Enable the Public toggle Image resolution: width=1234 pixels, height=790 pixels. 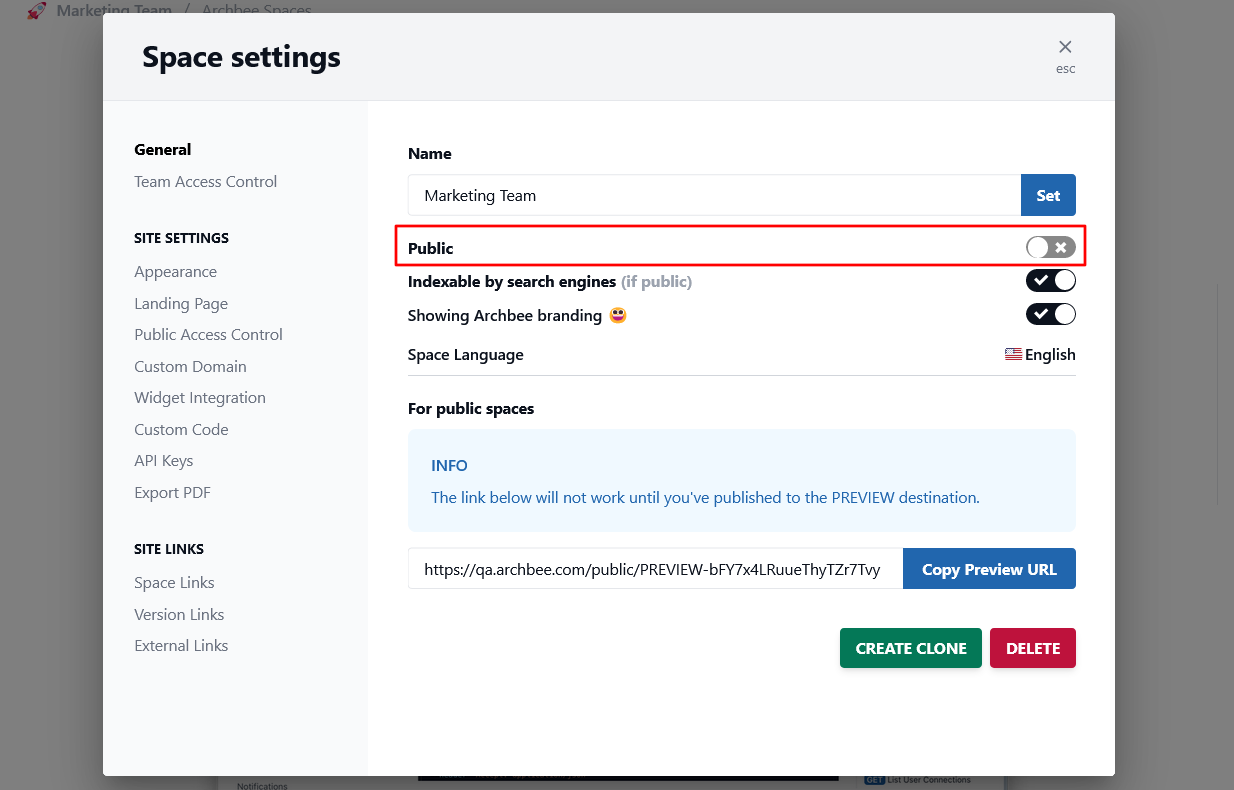click(1050, 245)
